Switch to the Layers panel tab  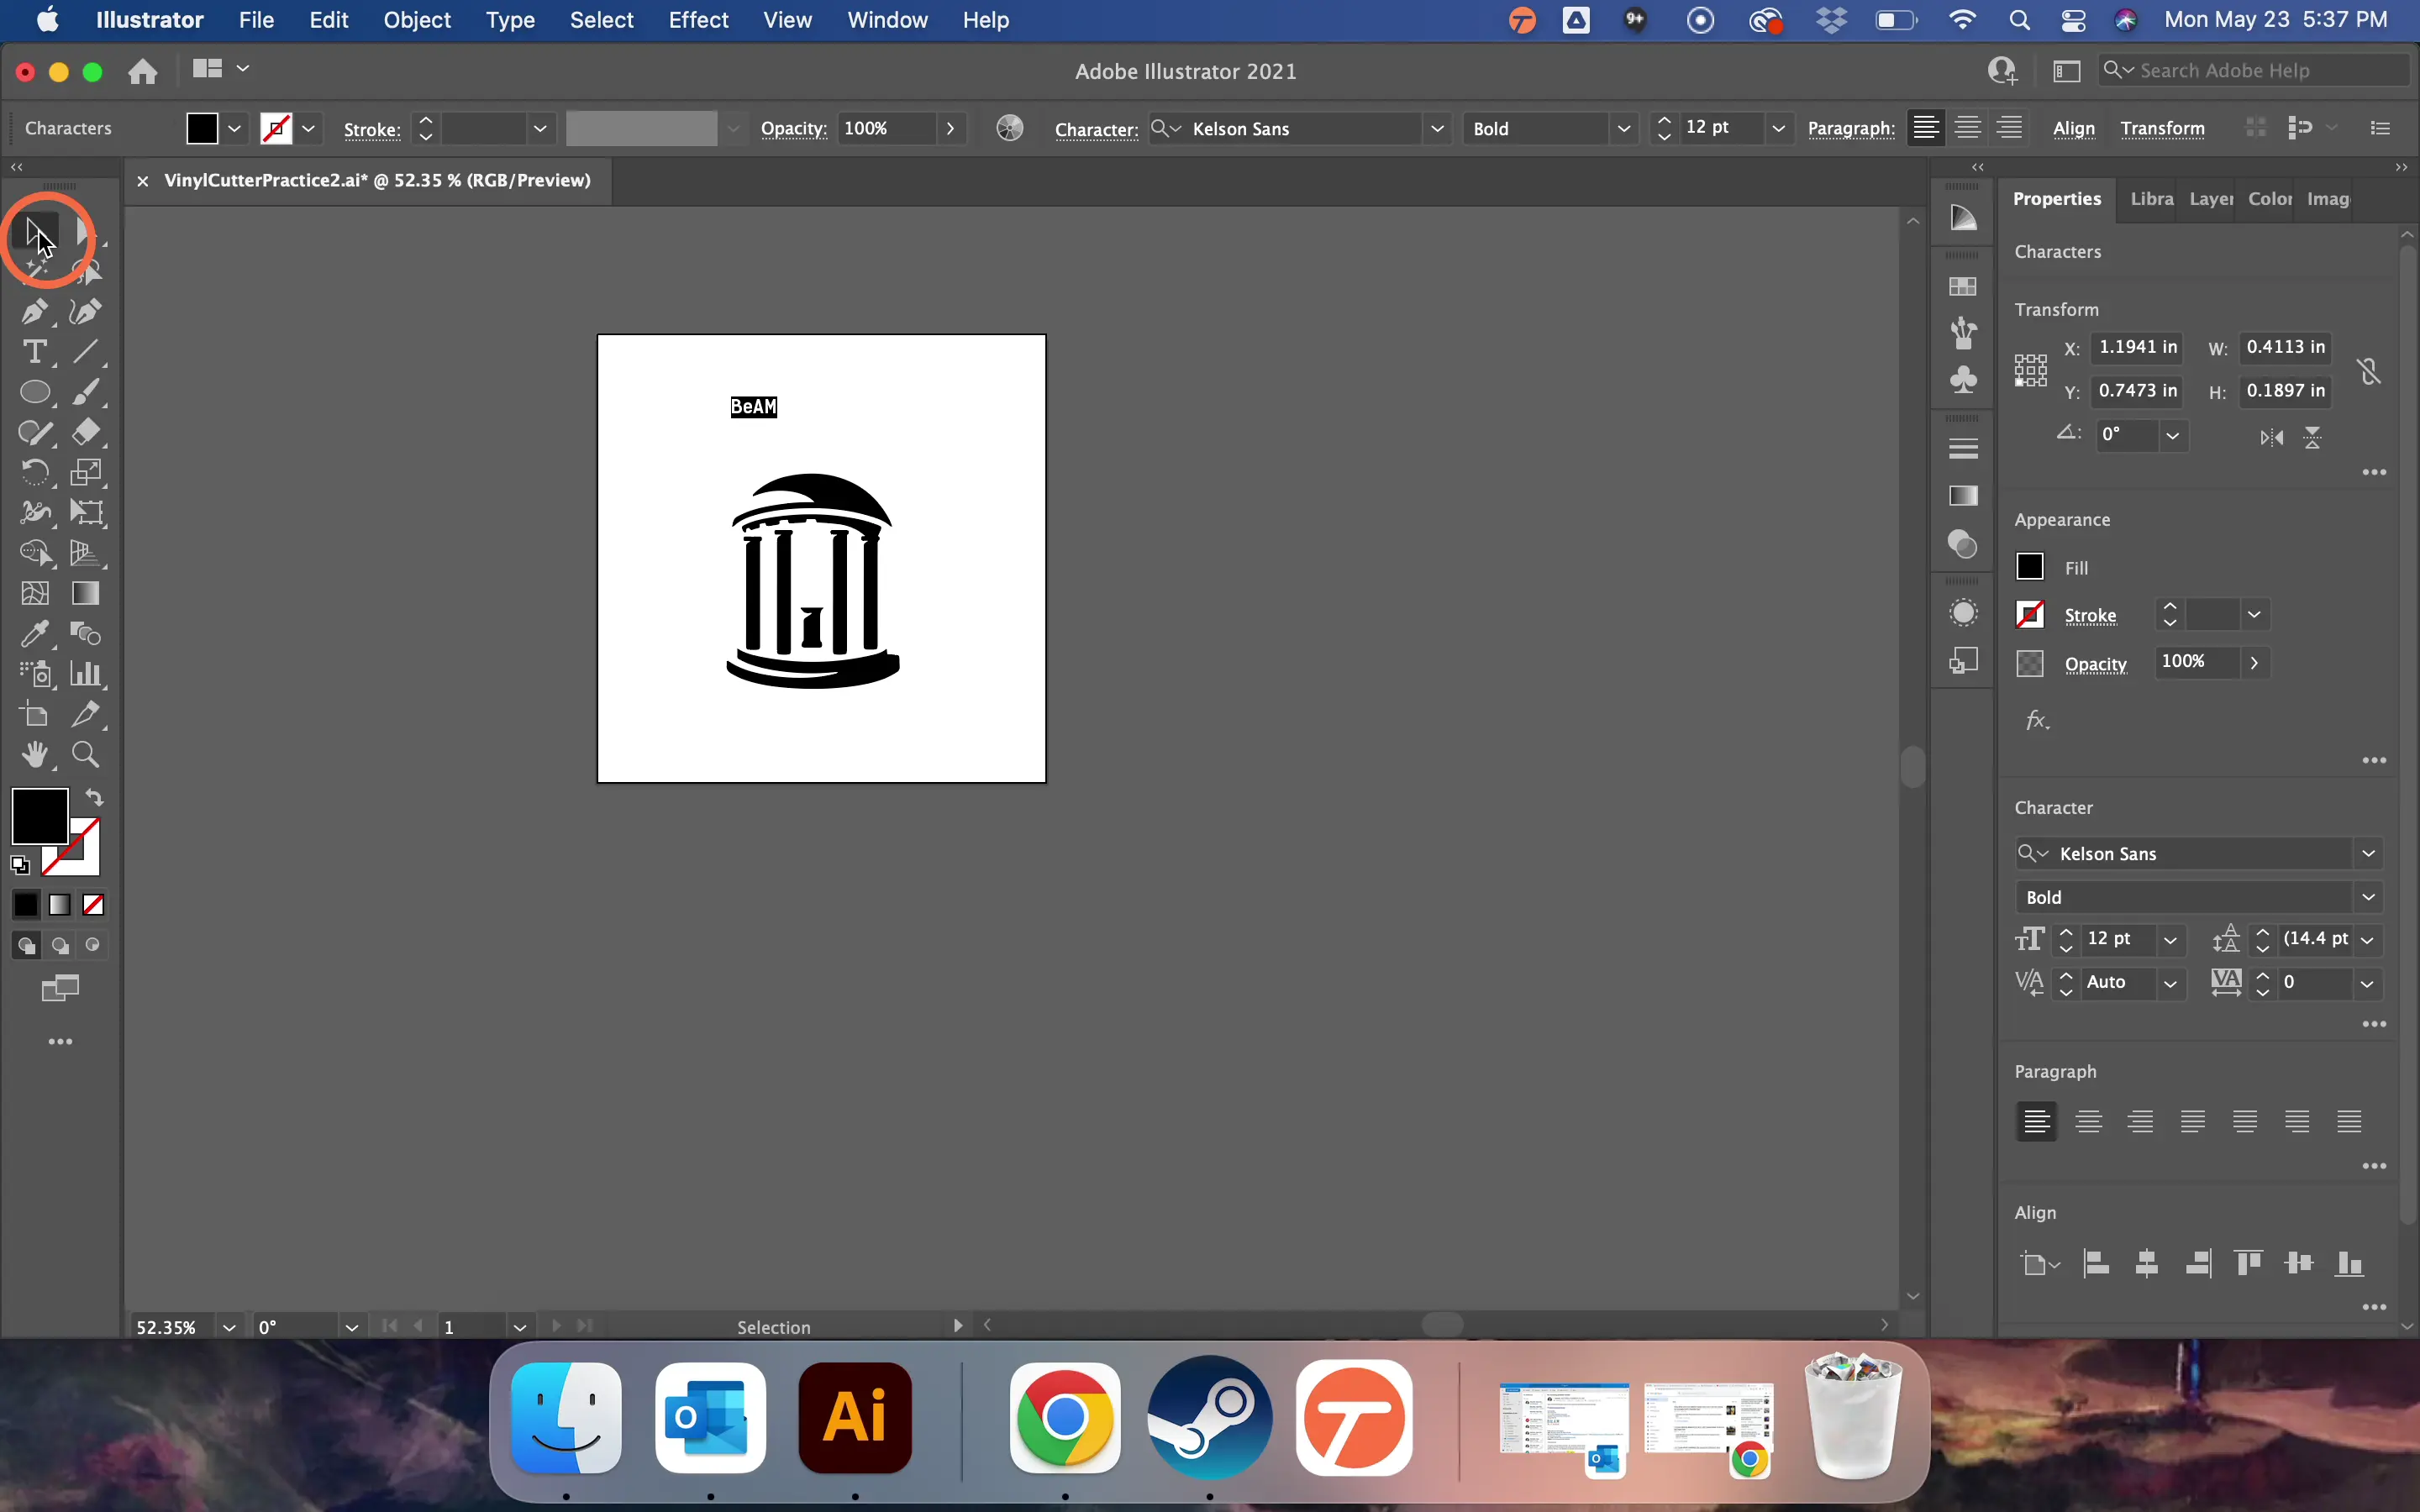2210,199
